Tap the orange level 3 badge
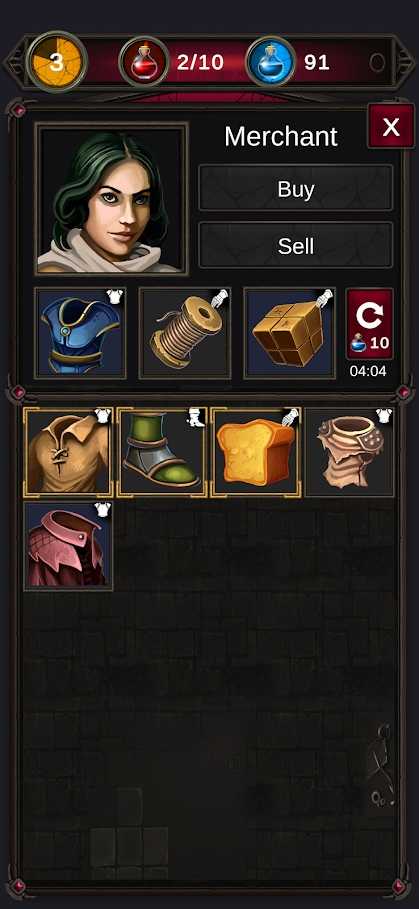Screen dimensions: 419x909 click(x=56, y=61)
